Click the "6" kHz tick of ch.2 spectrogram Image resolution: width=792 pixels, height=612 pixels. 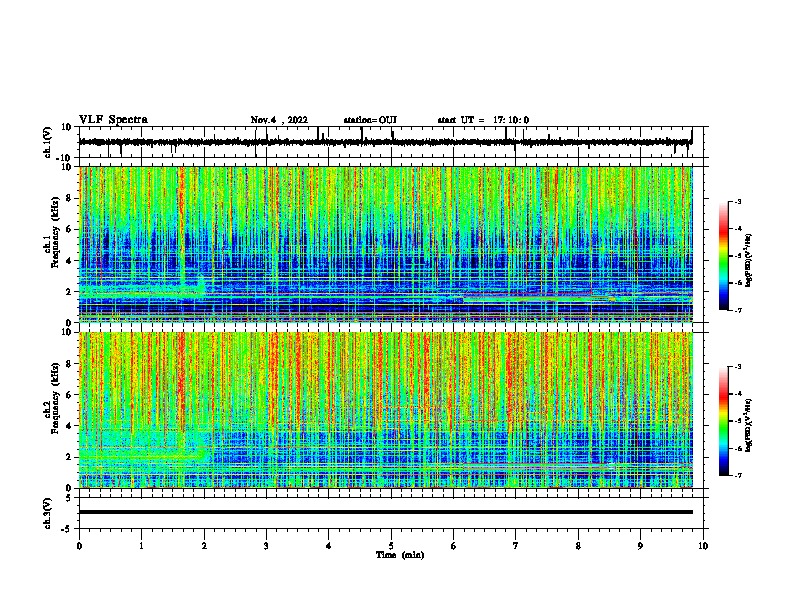tap(70, 395)
